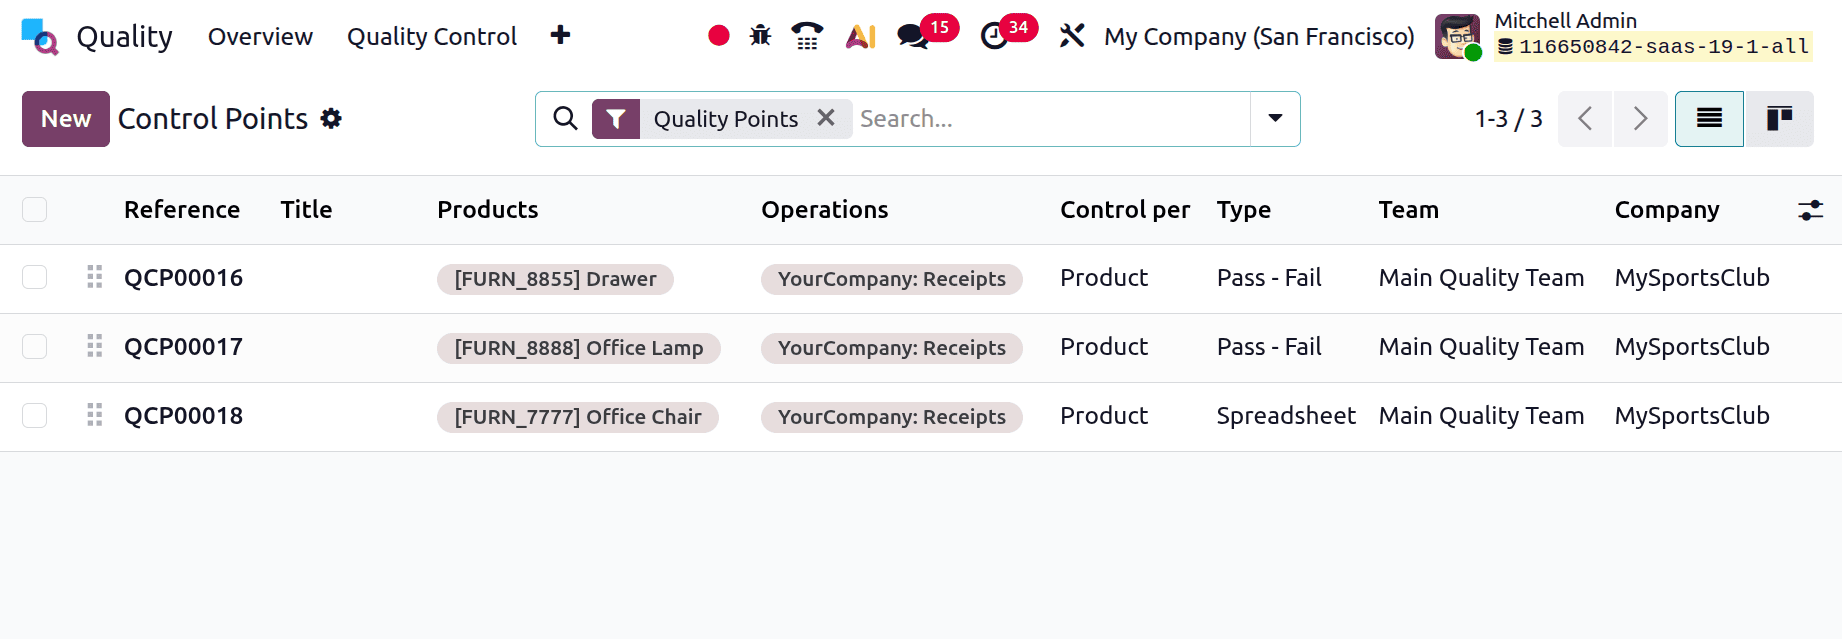Open the Quality Control menu

(x=432, y=37)
